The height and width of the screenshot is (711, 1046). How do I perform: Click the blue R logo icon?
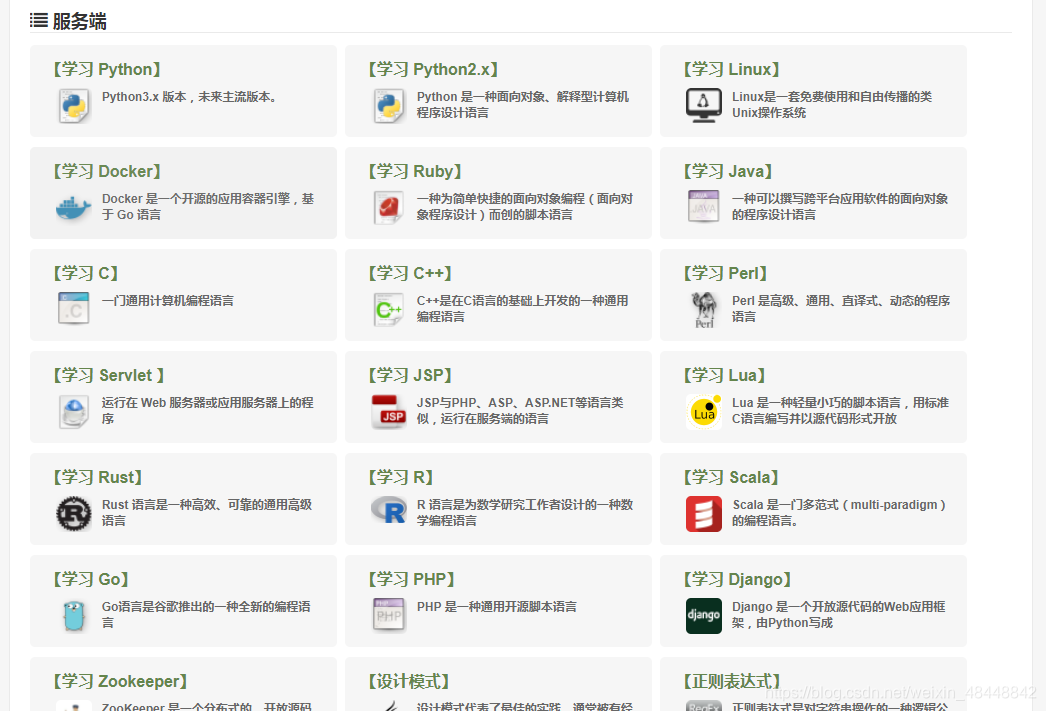388,510
